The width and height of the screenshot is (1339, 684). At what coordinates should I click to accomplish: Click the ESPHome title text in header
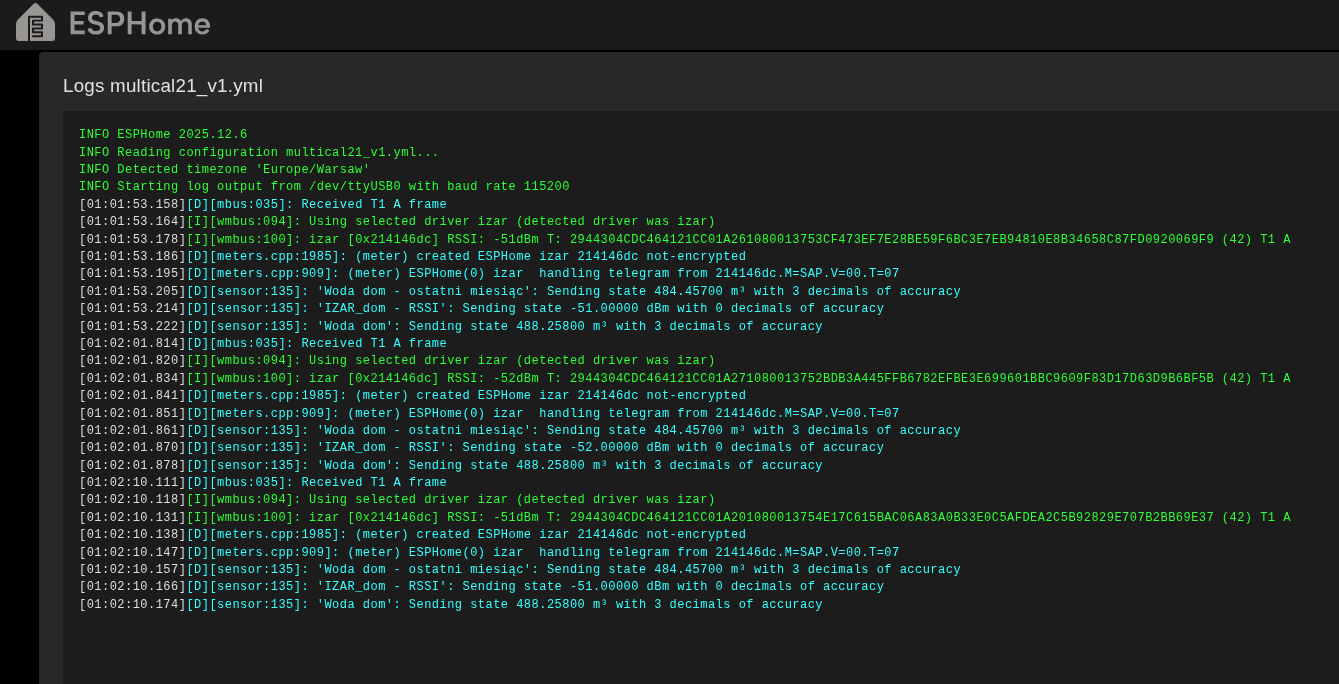coord(139,23)
